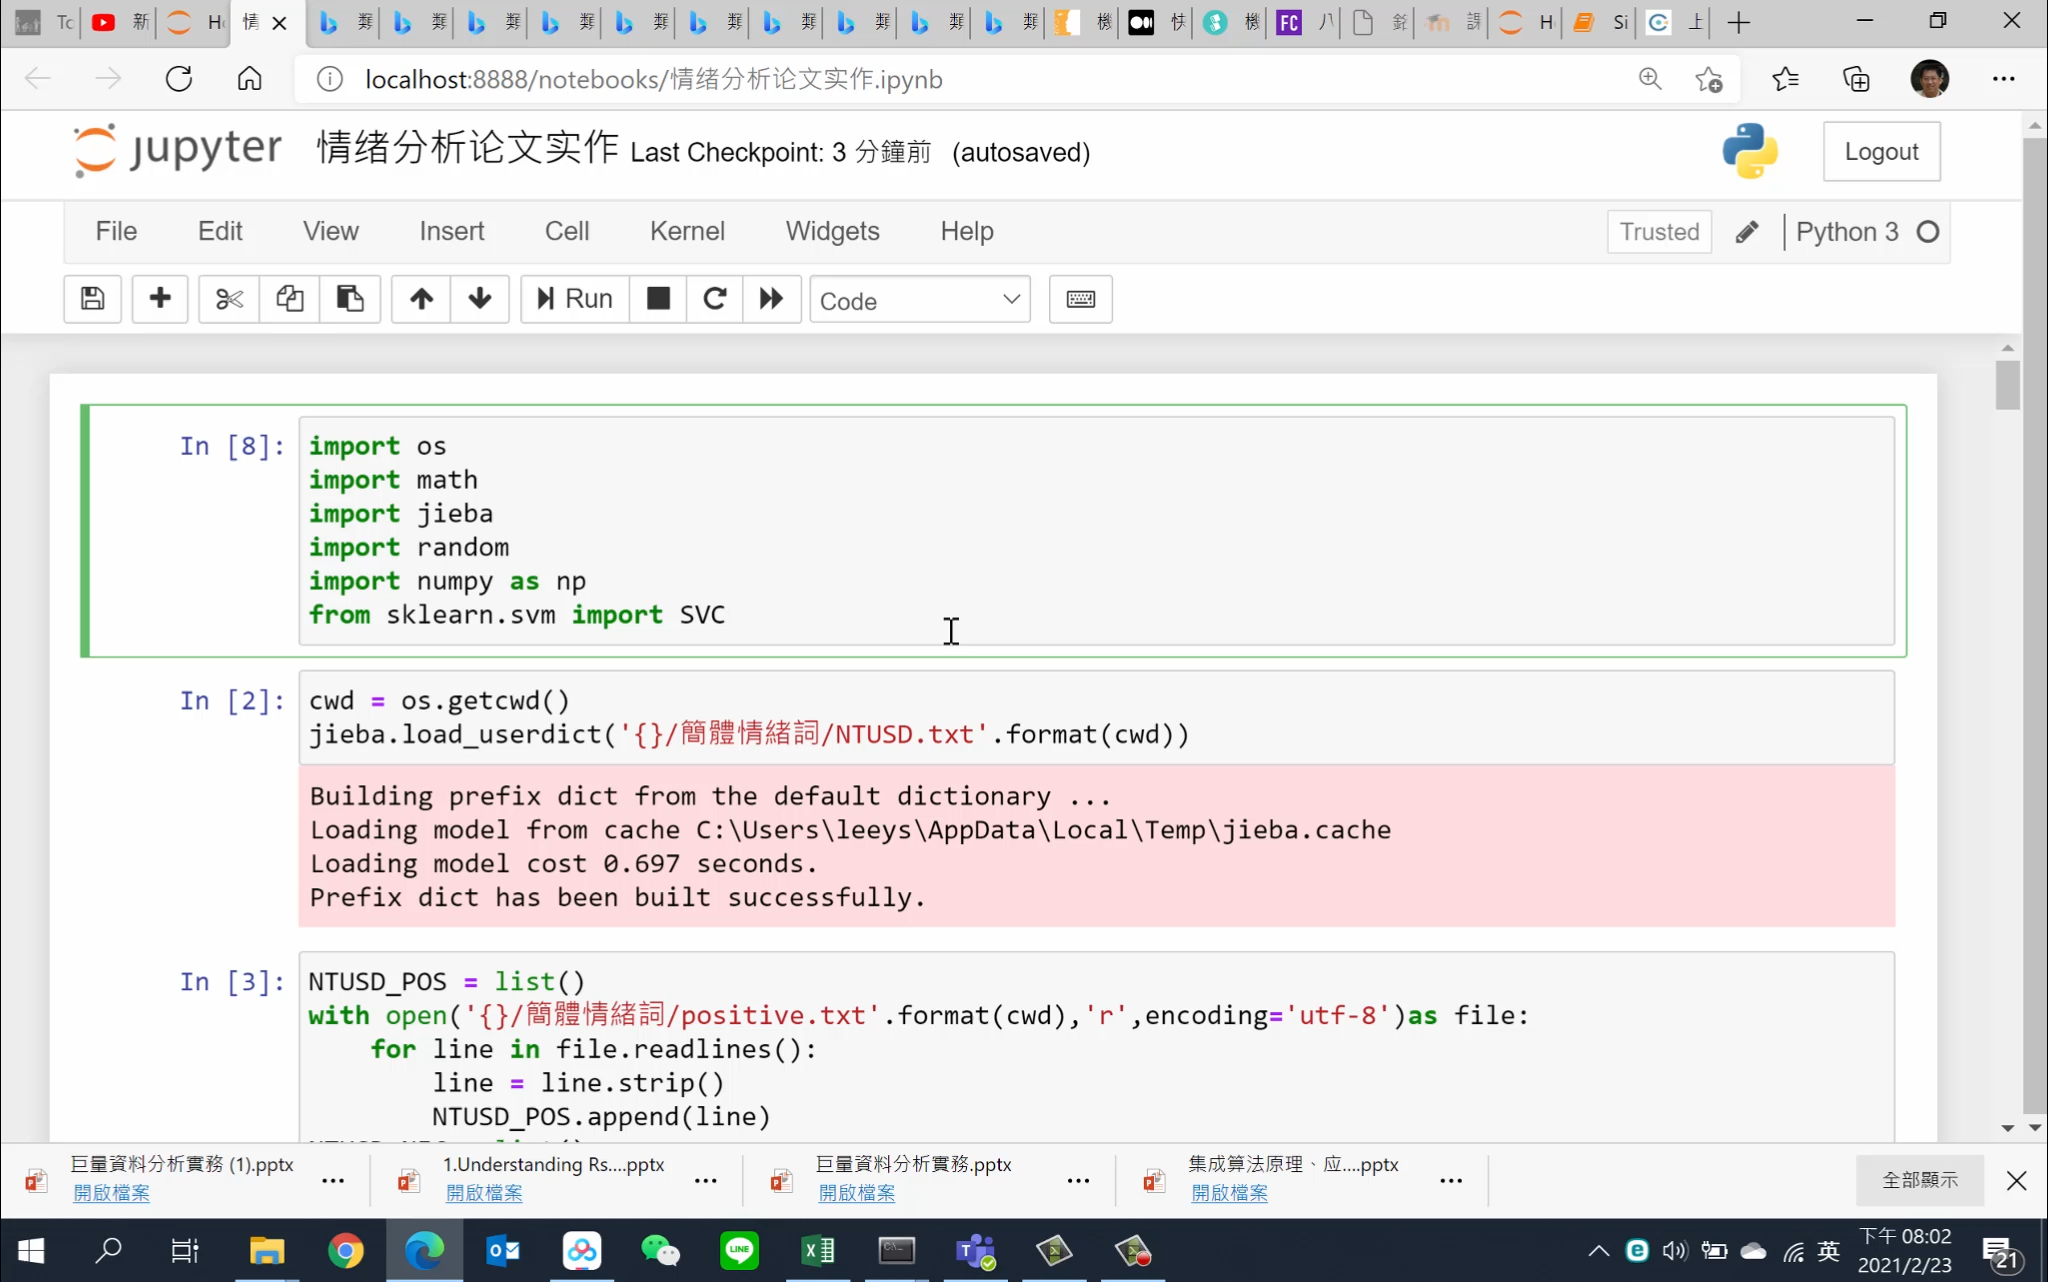
Task: Open the File menu
Action: click(x=116, y=231)
